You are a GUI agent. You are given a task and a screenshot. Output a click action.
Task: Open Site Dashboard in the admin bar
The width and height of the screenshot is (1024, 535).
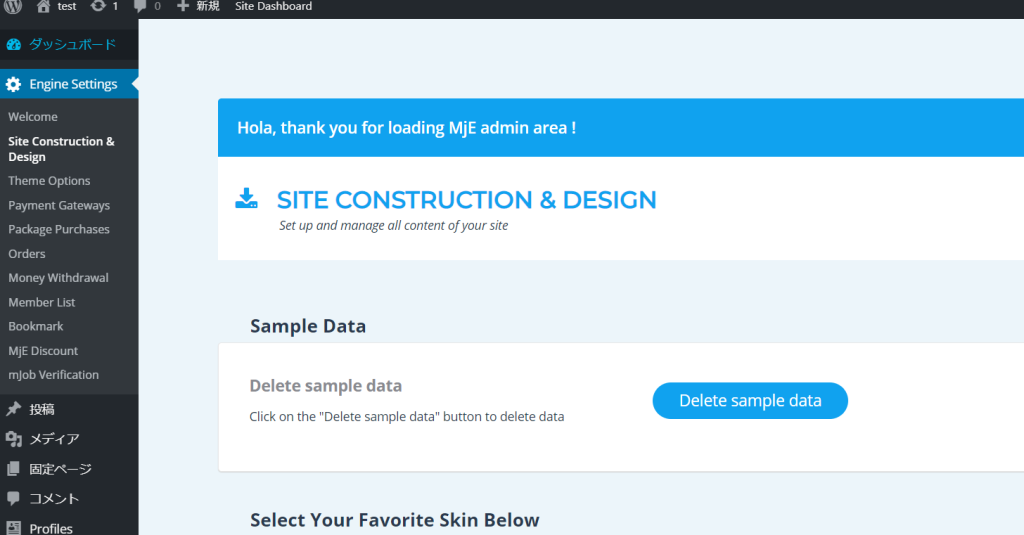(274, 7)
